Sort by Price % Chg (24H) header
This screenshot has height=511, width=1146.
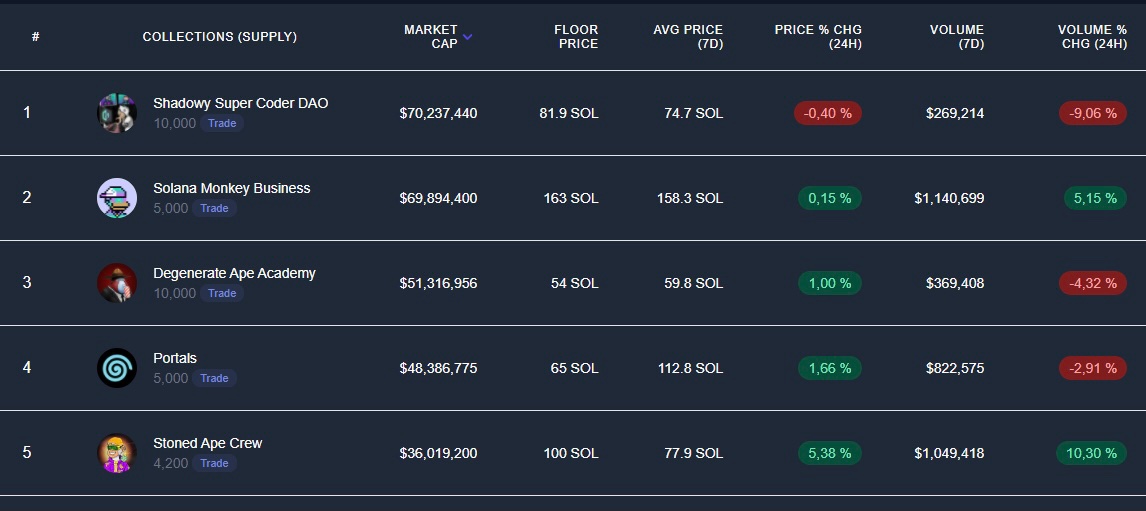click(818, 37)
